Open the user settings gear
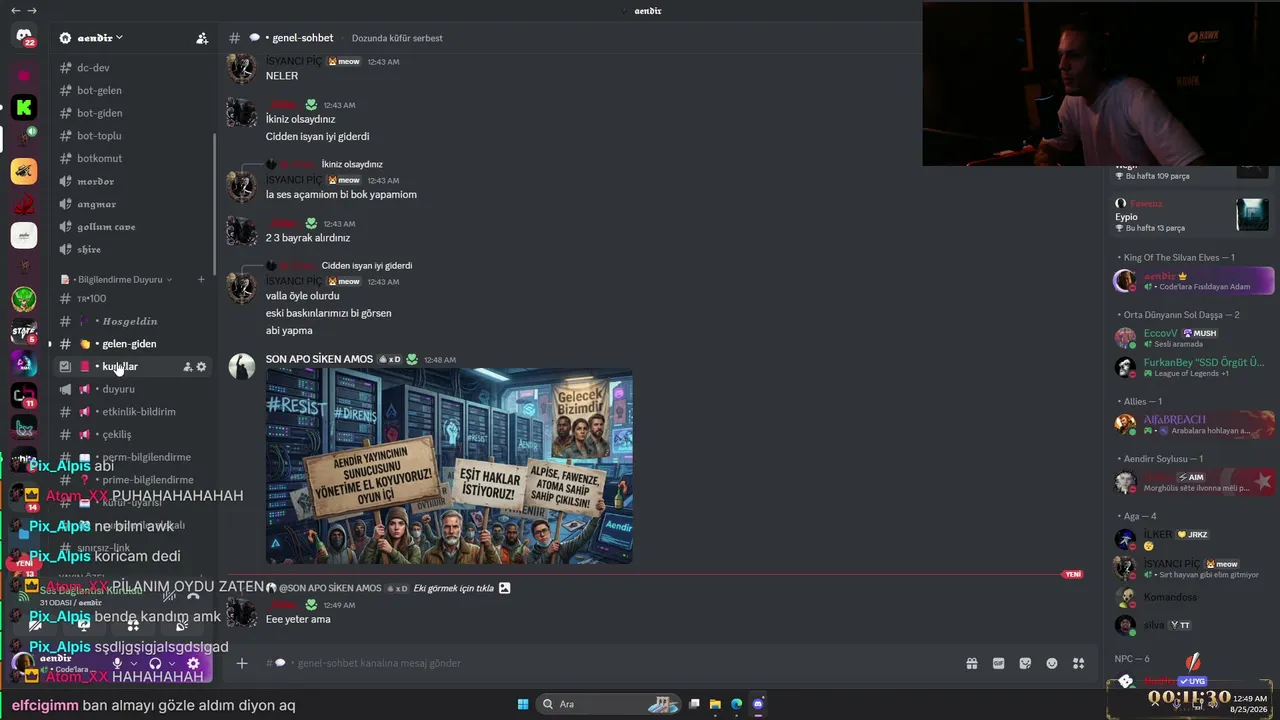The height and width of the screenshot is (720, 1280). [x=193, y=663]
